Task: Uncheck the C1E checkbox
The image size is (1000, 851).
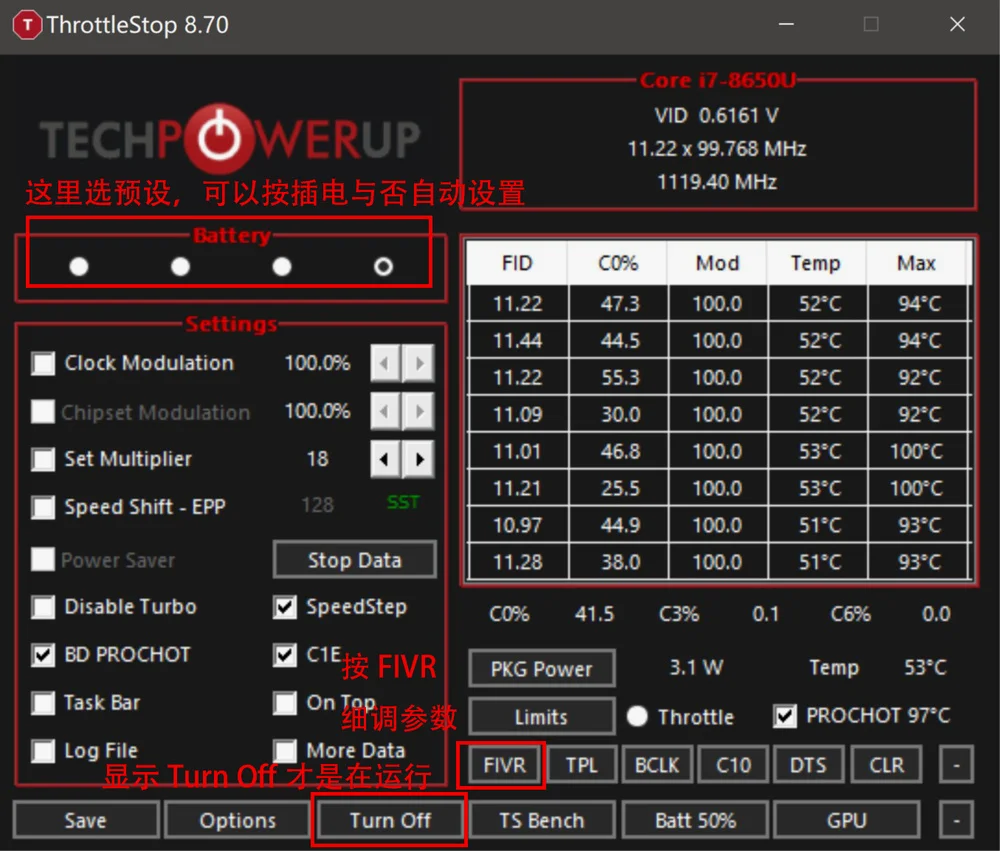Action: pos(285,655)
